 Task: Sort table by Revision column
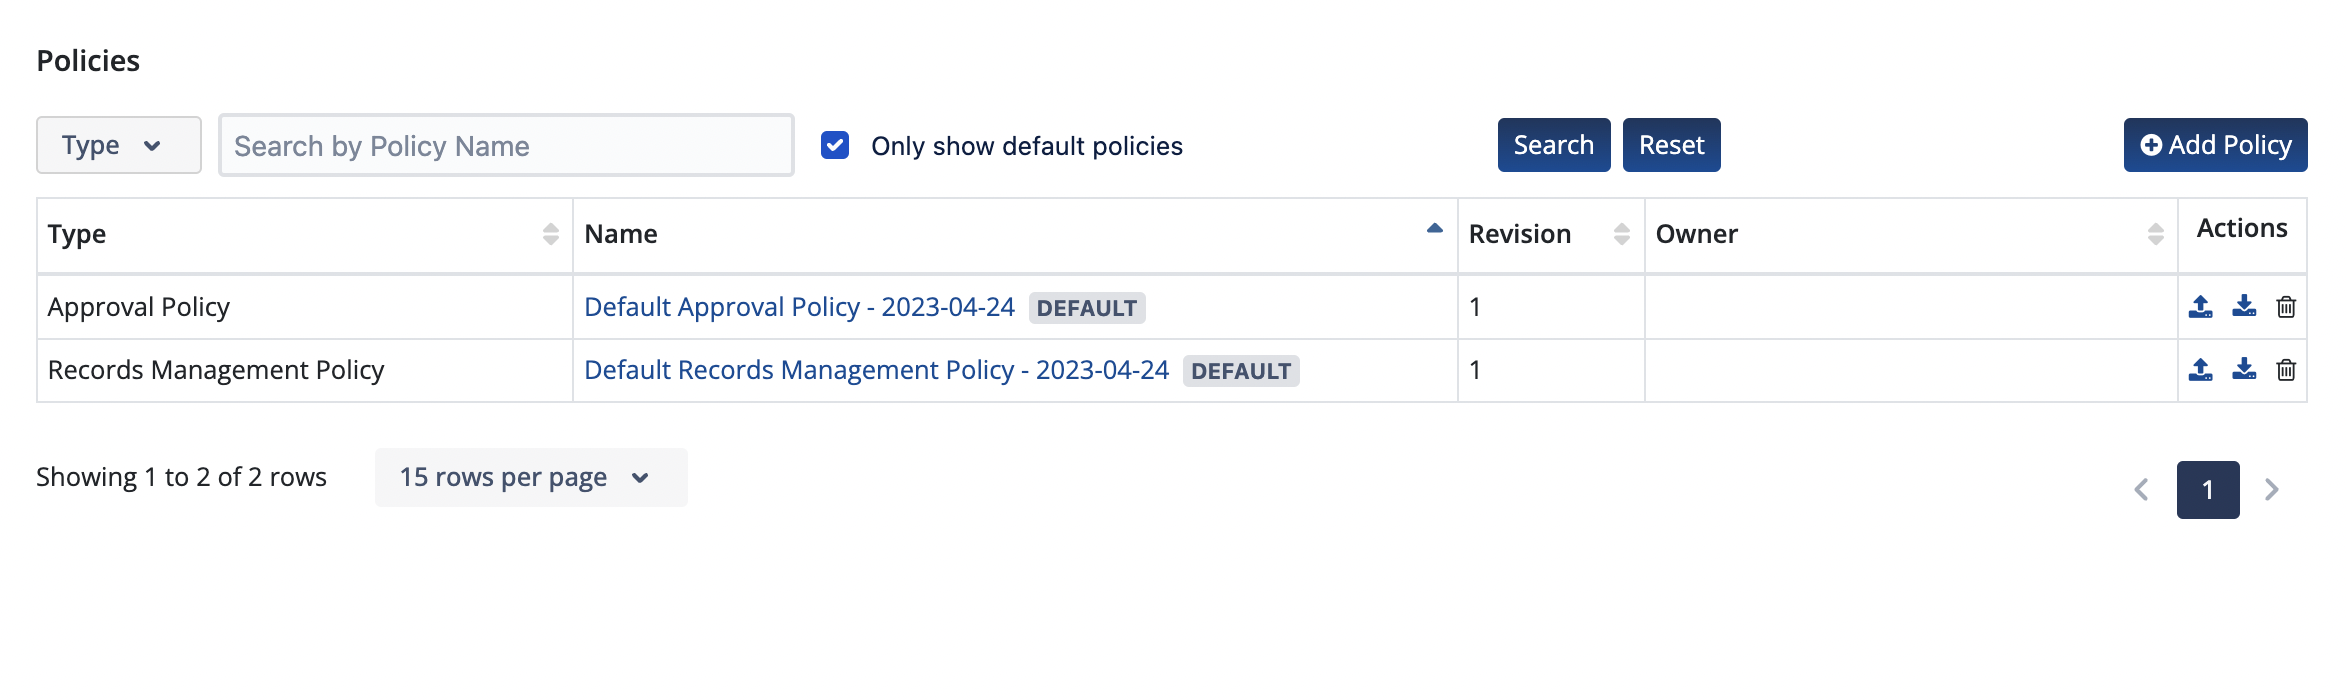tap(1622, 234)
